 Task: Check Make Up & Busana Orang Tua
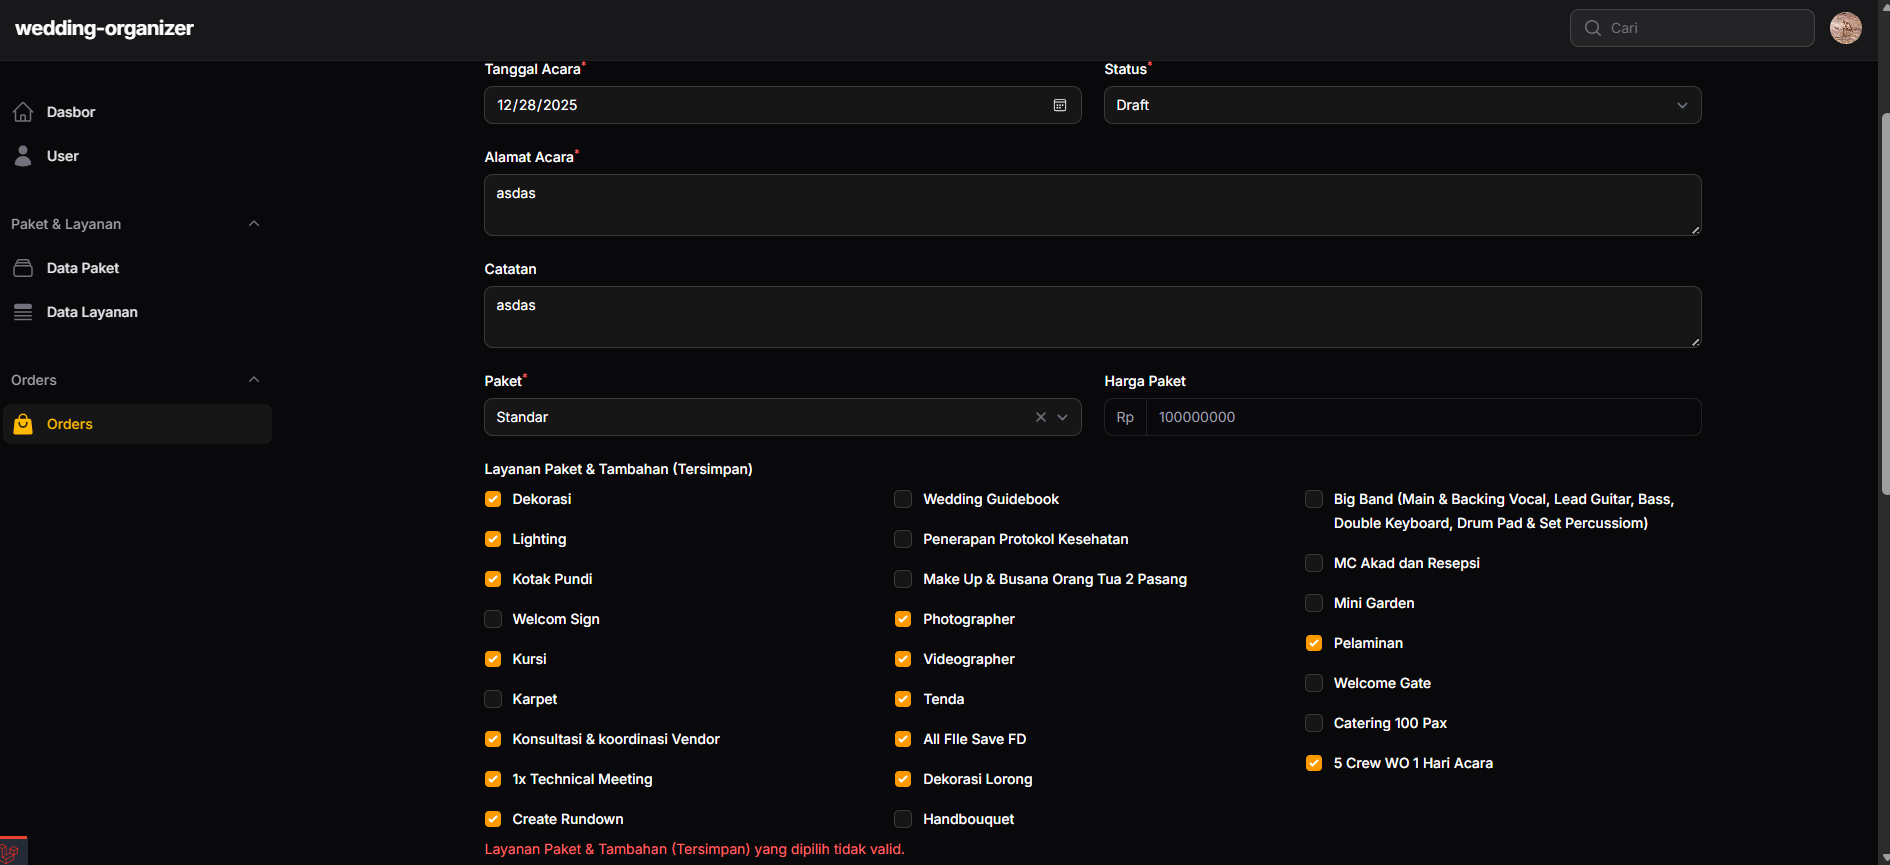click(903, 579)
